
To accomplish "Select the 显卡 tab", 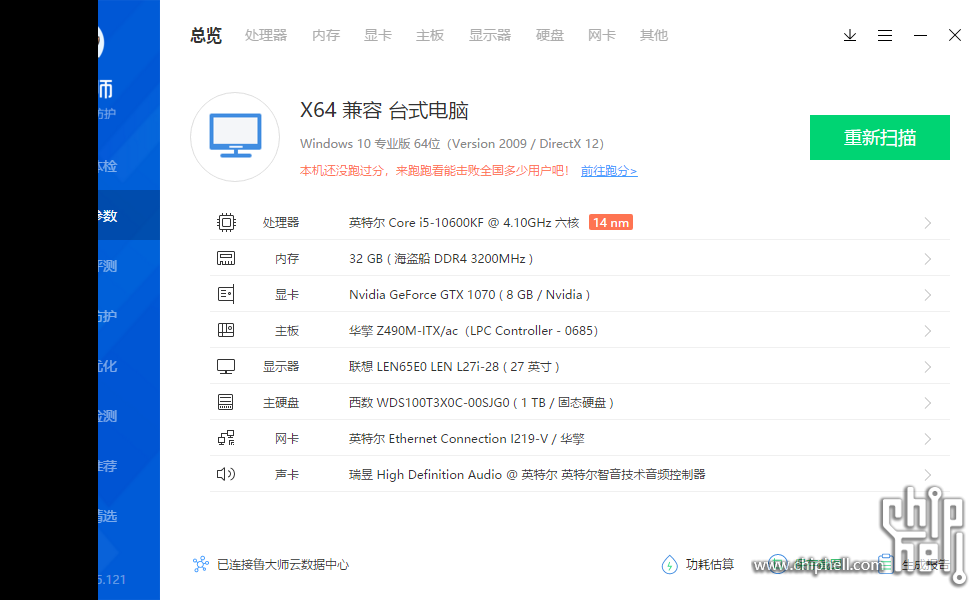I will click(378, 36).
